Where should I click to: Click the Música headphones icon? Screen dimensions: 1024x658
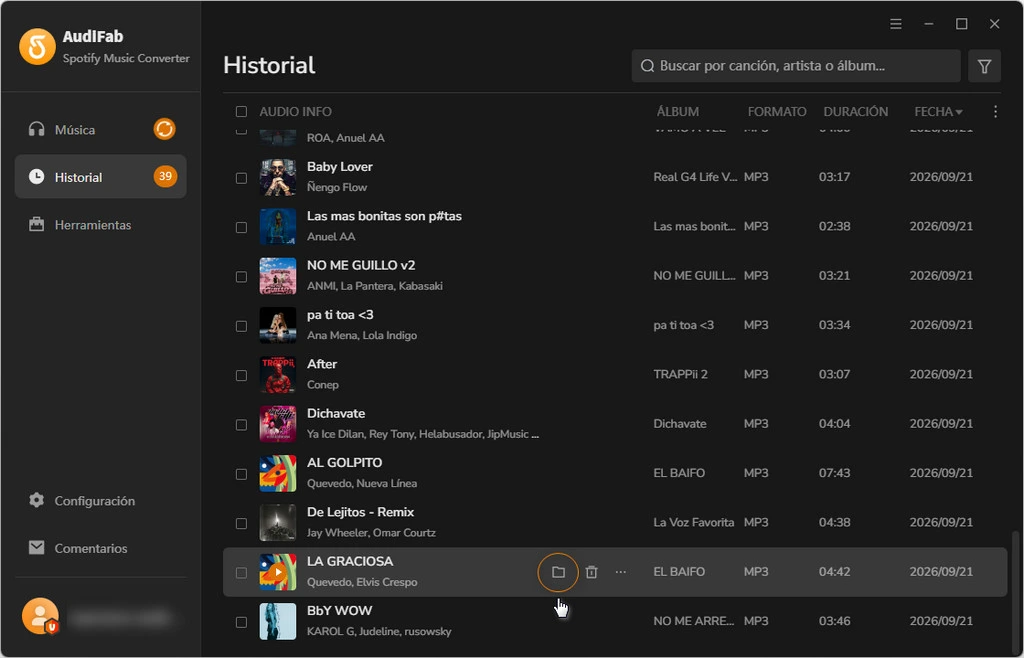click(37, 129)
